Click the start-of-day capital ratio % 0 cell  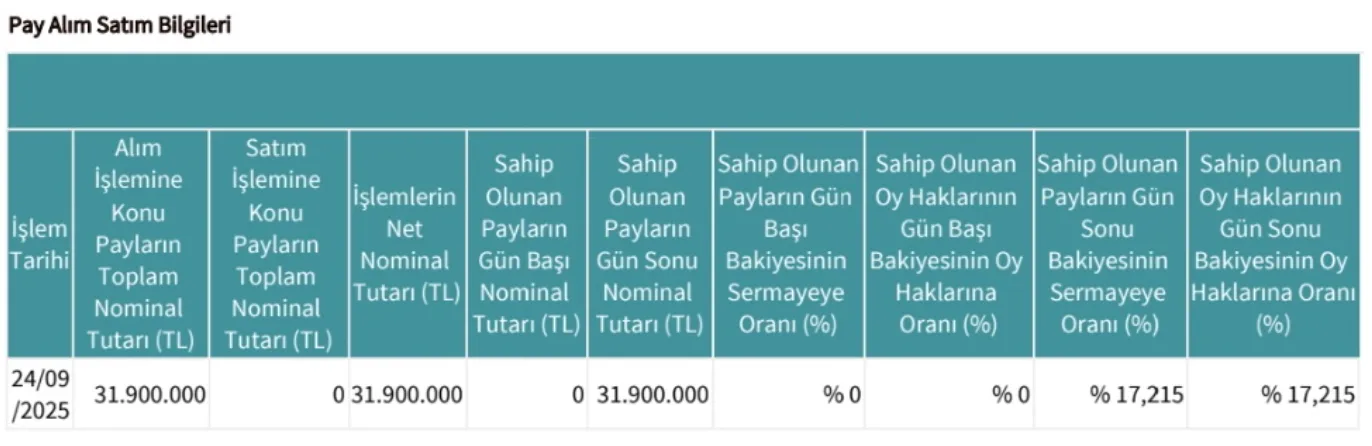coord(788,394)
